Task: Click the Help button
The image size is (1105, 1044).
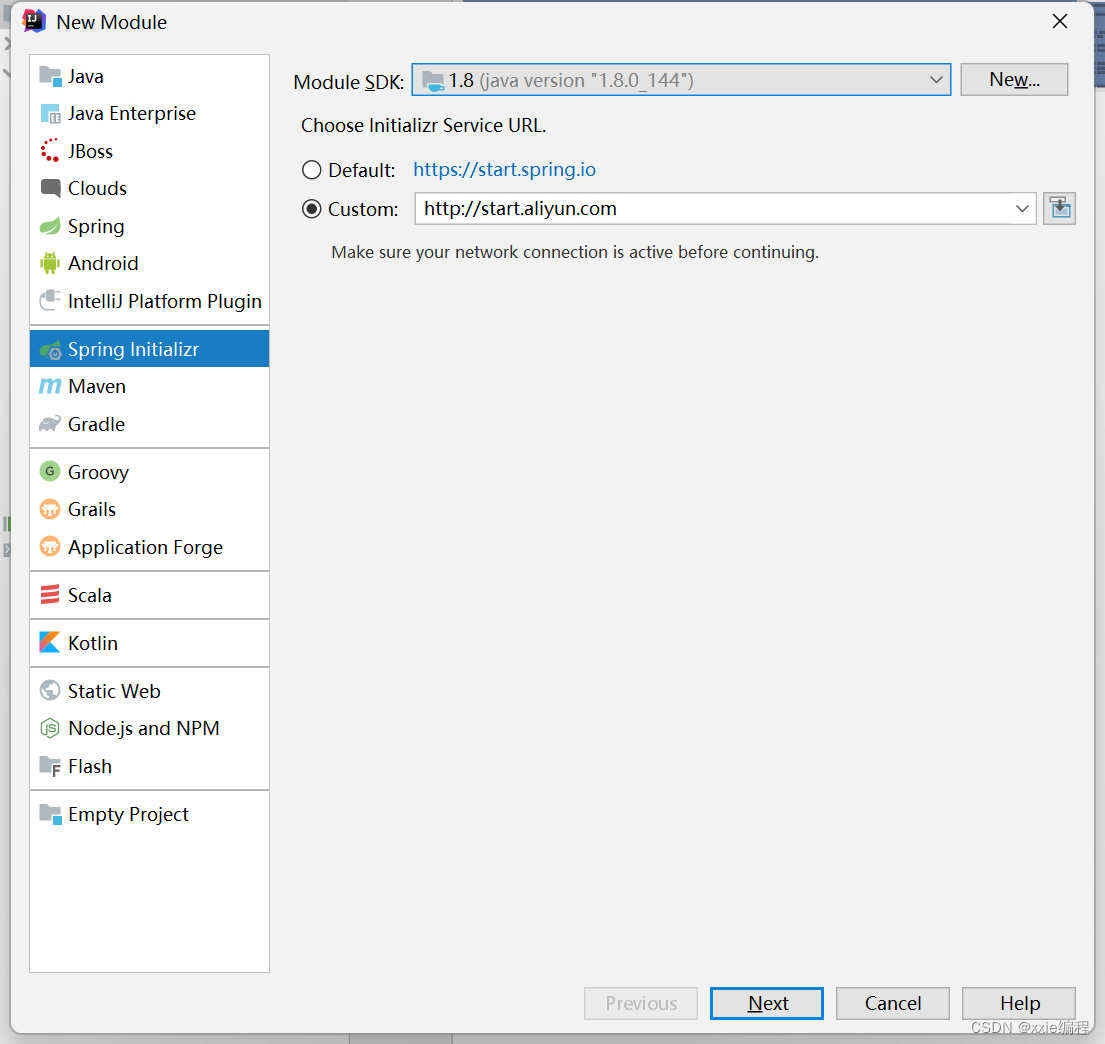Action: pyautogui.click(x=1019, y=1003)
